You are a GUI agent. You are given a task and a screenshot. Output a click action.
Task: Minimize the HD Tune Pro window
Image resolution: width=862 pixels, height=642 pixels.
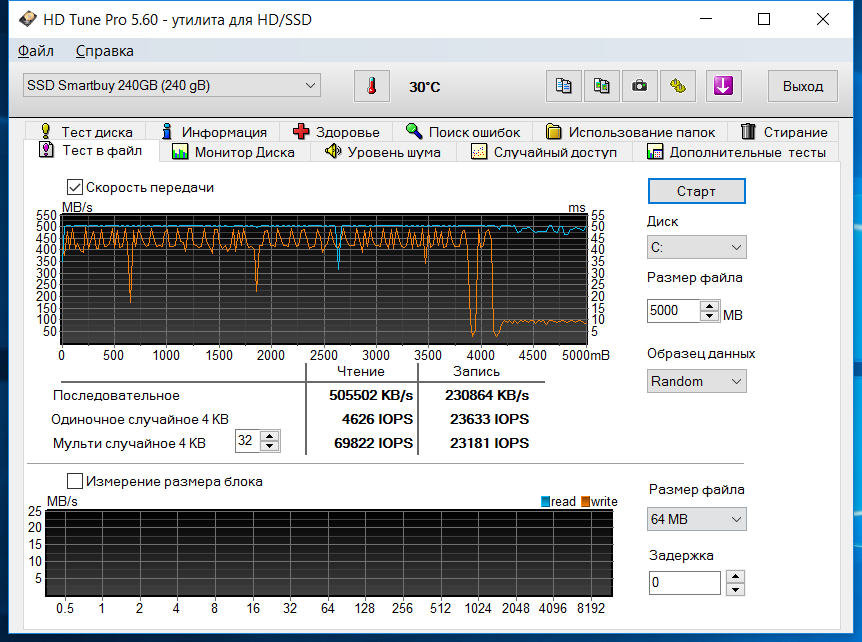pos(706,19)
